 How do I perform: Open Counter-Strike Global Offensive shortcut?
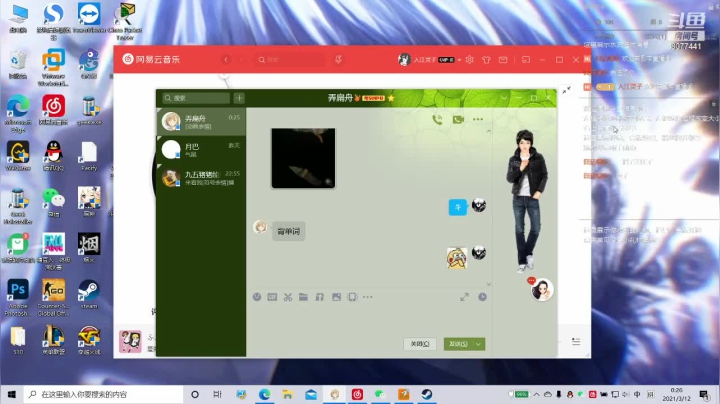[x=53, y=297]
